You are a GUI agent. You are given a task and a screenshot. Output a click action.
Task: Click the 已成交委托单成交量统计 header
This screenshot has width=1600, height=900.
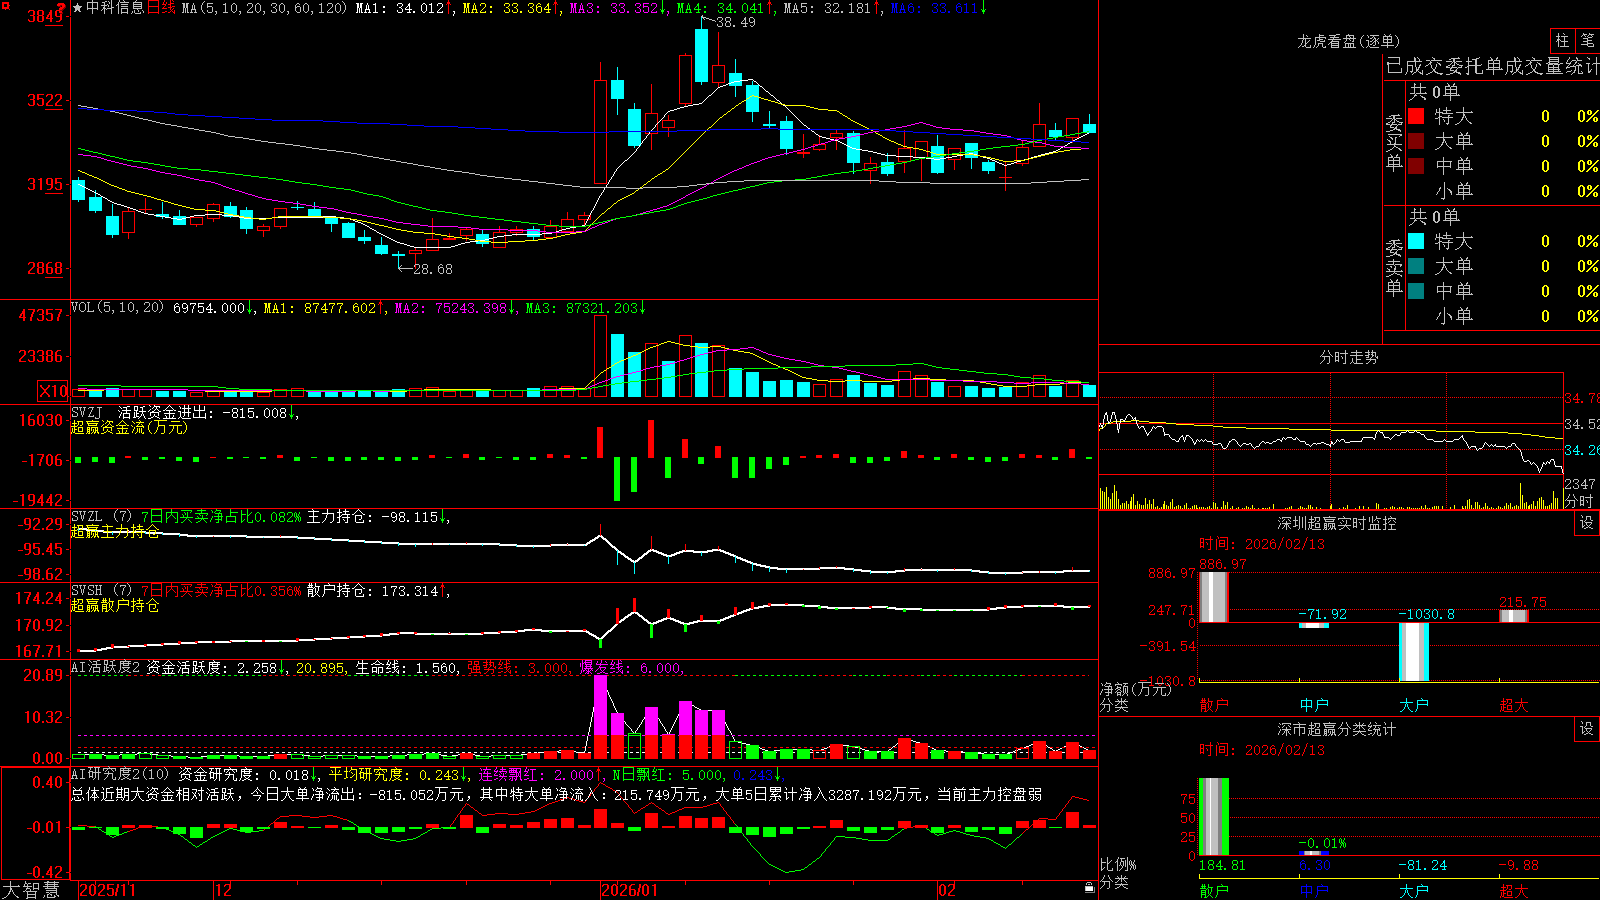1492,66
